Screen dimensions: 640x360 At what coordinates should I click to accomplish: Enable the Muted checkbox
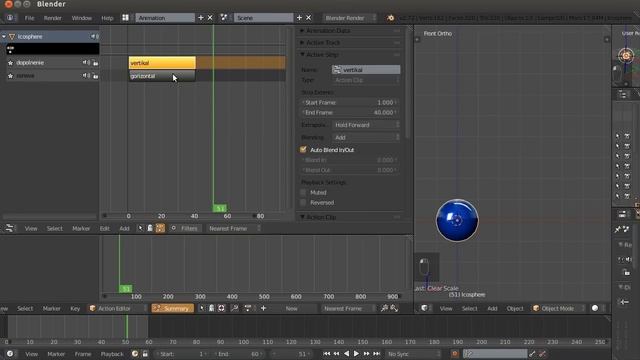point(303,192)
